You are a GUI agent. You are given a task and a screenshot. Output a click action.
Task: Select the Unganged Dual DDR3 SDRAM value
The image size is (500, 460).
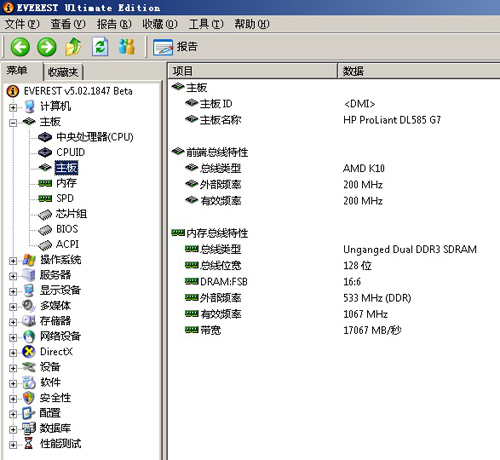pyautogui.click(x=410, y=250)
